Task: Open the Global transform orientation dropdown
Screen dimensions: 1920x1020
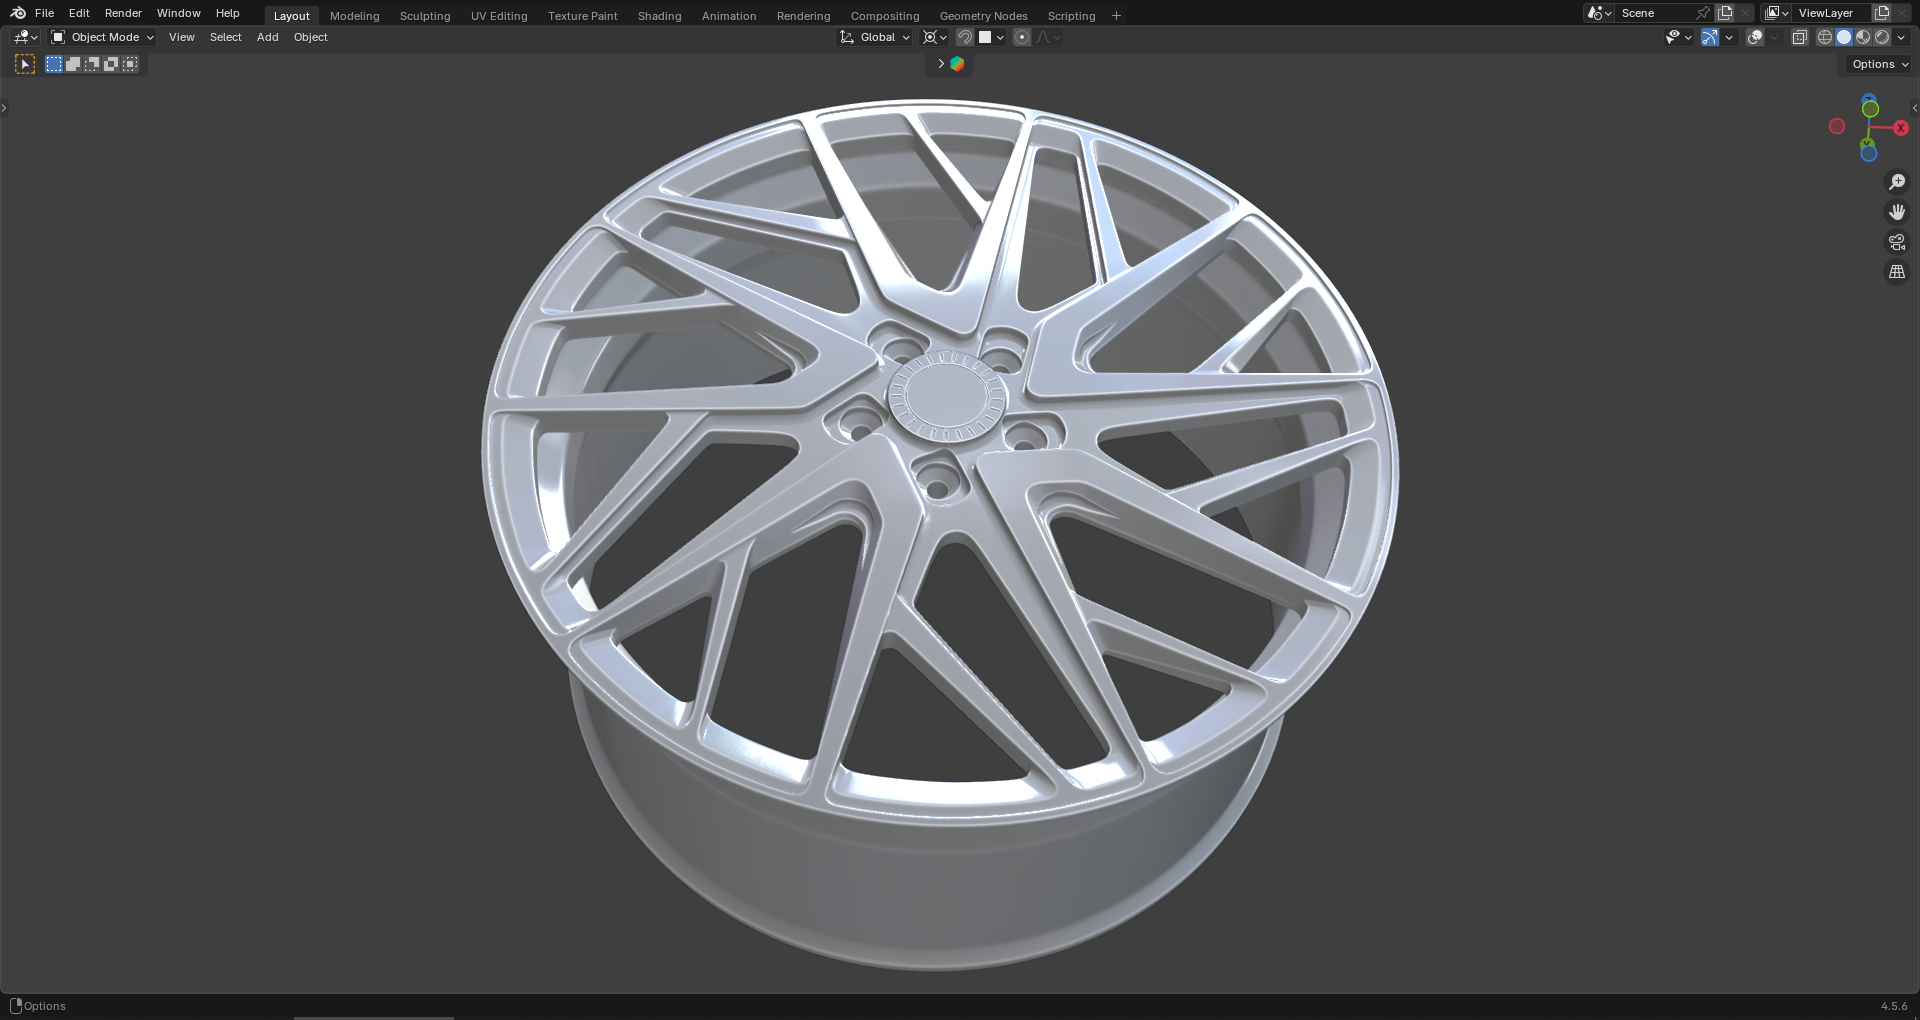Action: [875, 37]
